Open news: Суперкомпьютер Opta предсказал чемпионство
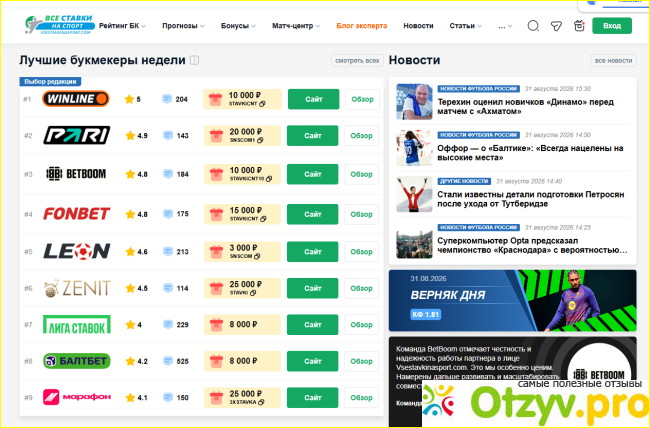Image resolution: width=650 pixels, height=428 pixels. click(x=532, y=246)
